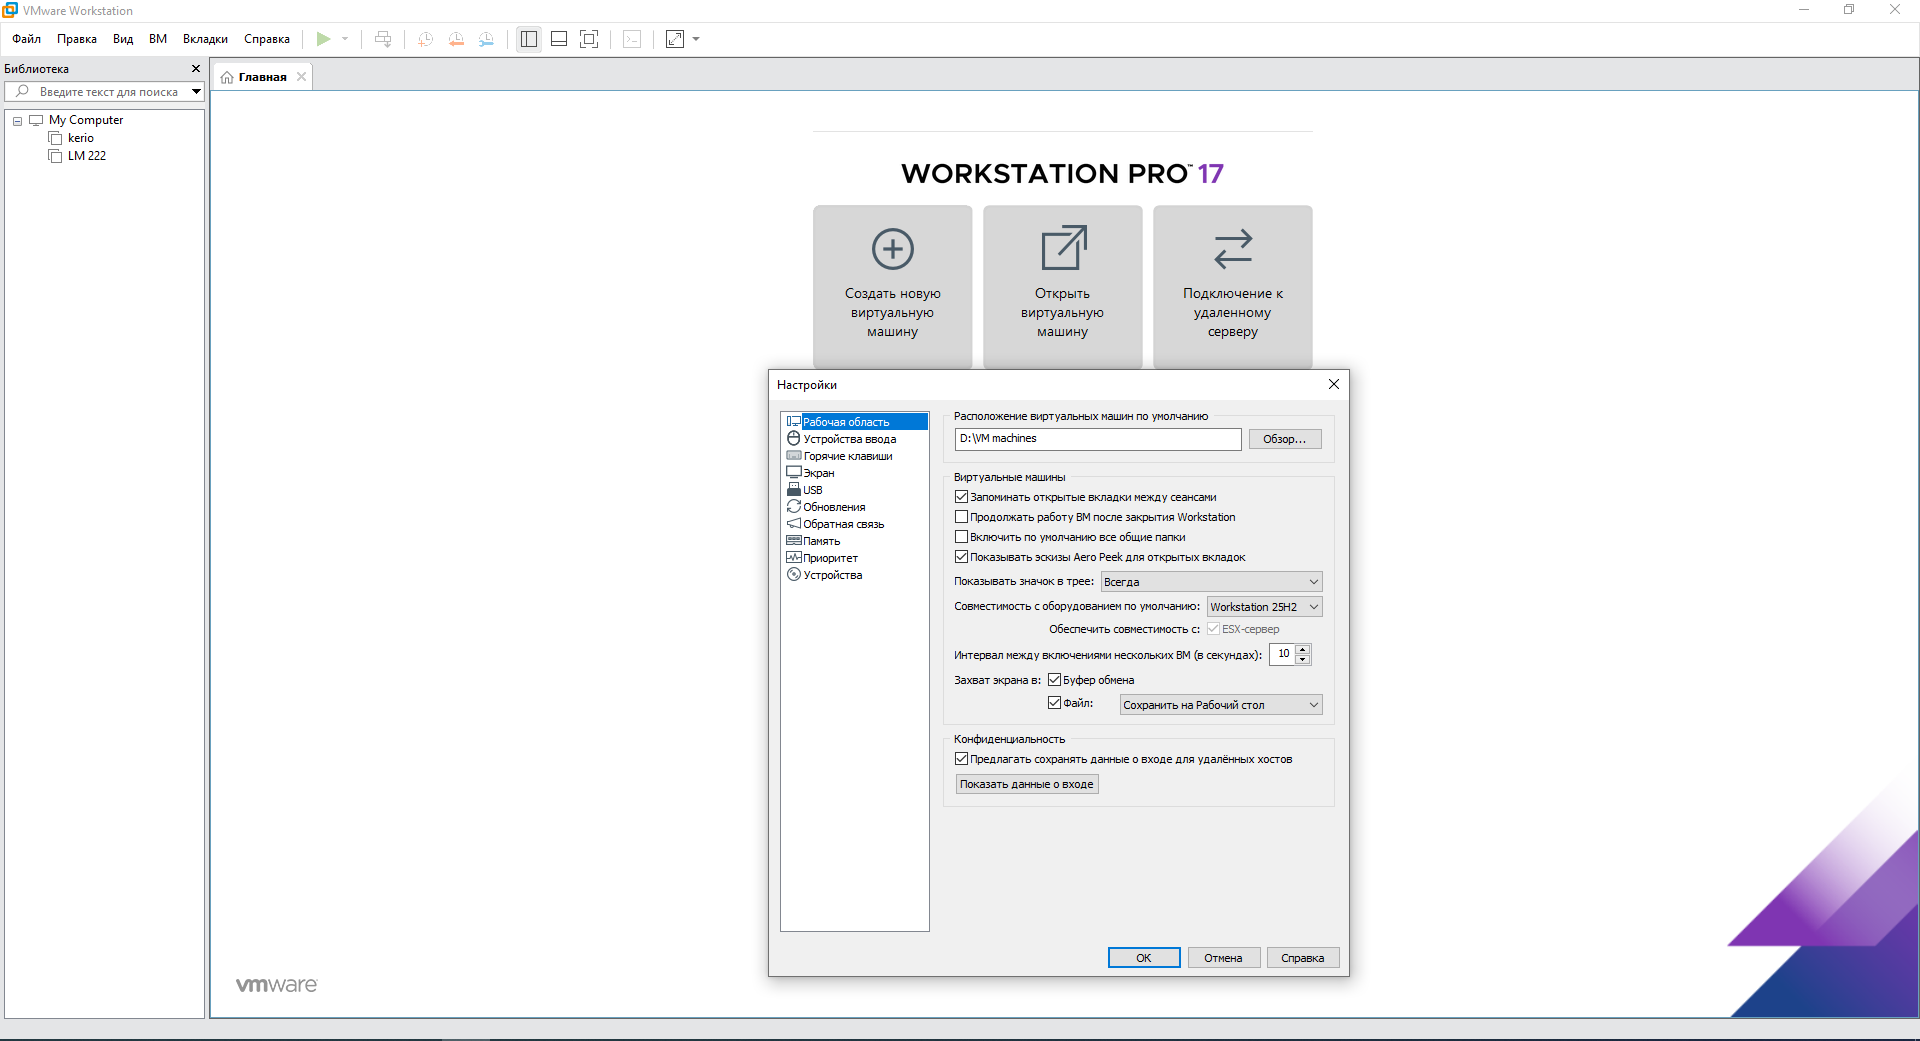Click the console view toolbar icon
The height and width of the screenshot is (1041, 1920).
pyautogui.click(x=632, y=39)
